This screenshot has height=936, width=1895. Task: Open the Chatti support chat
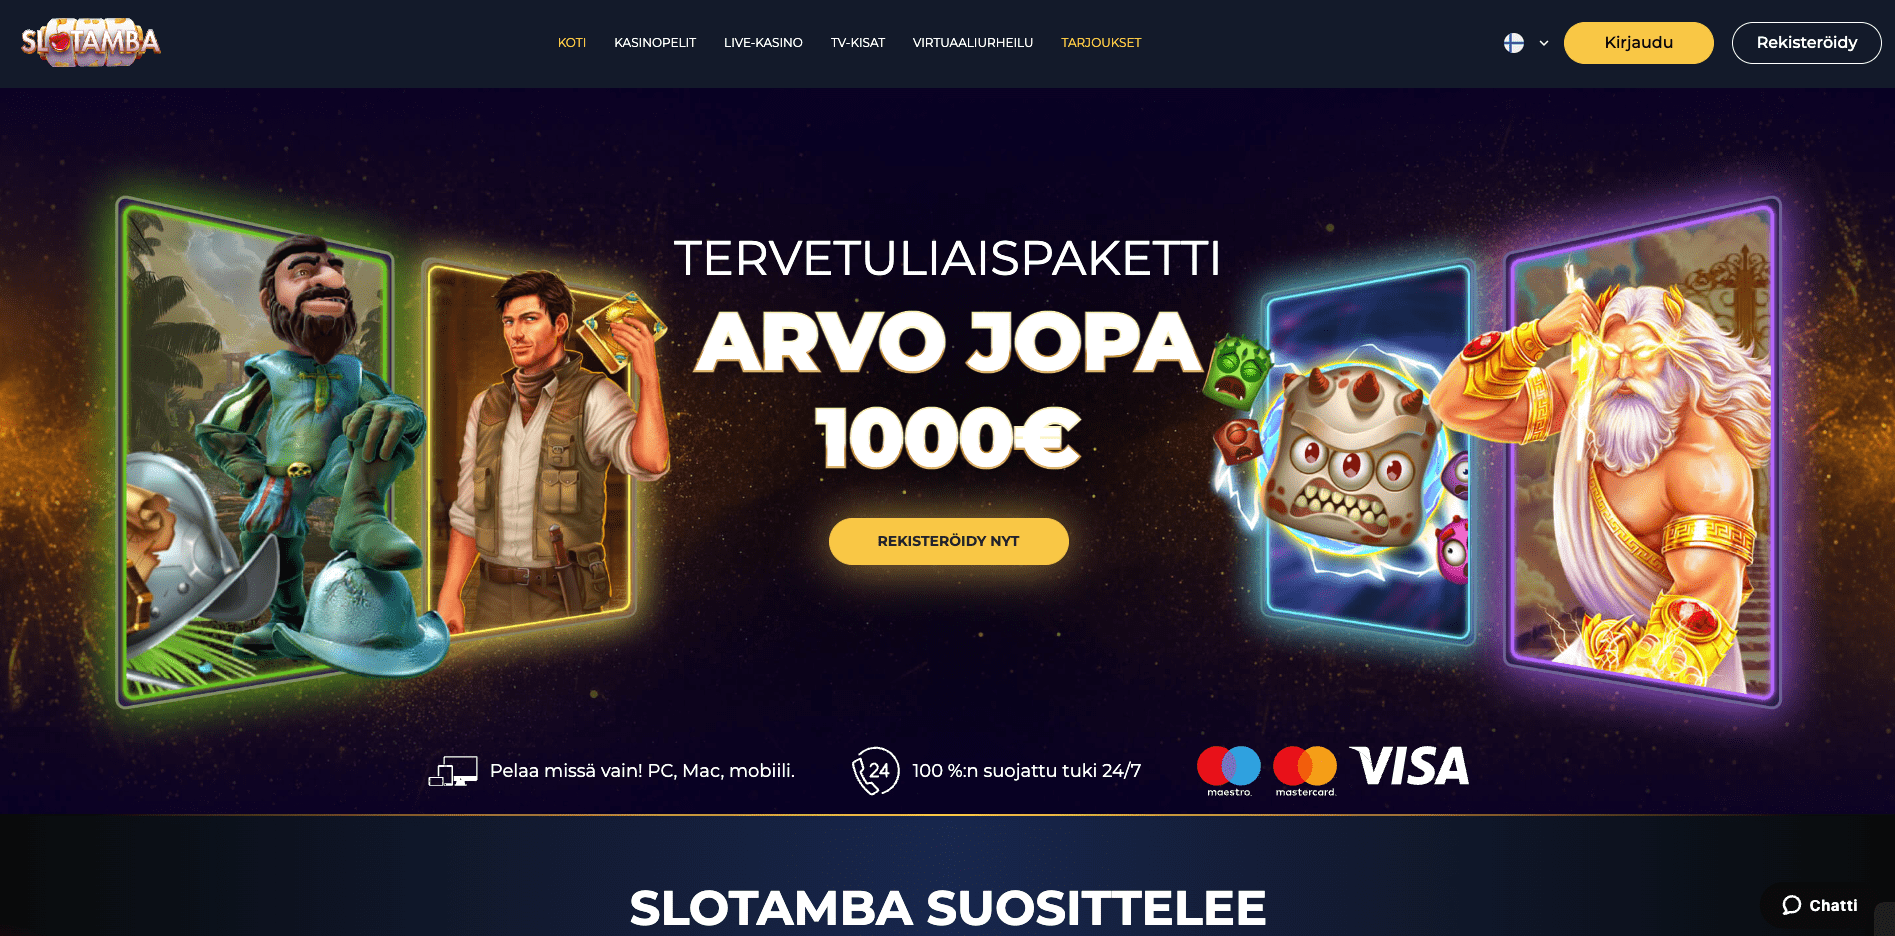click(x=1819, y=905)
